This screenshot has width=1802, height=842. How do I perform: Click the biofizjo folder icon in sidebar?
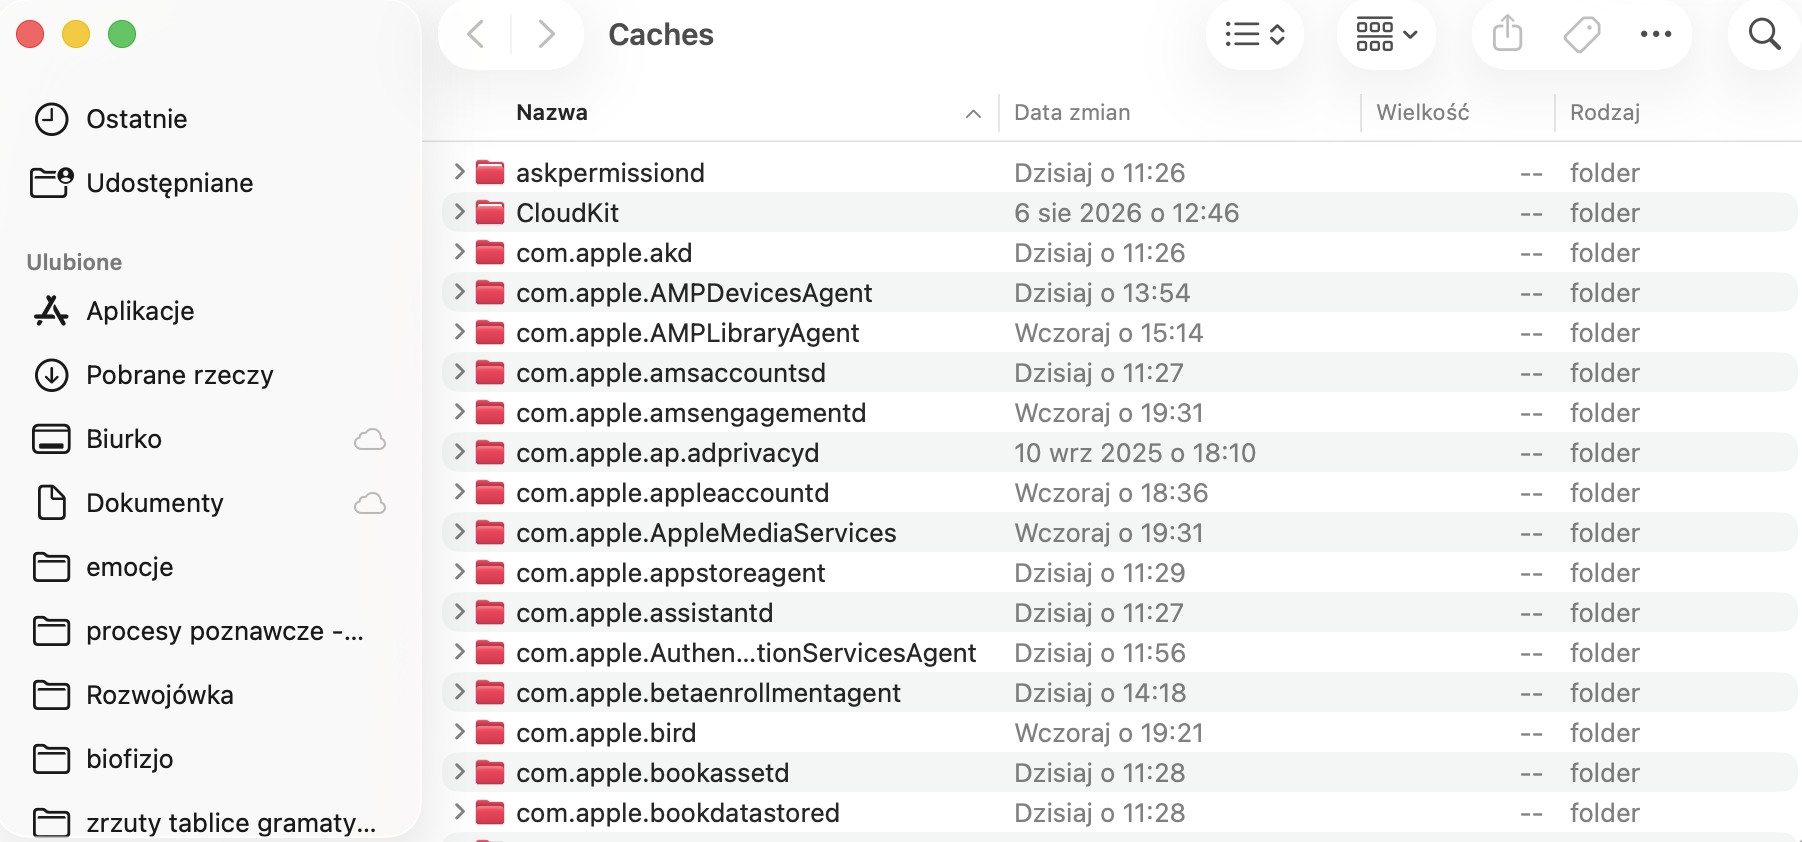(x=51, y=759)
